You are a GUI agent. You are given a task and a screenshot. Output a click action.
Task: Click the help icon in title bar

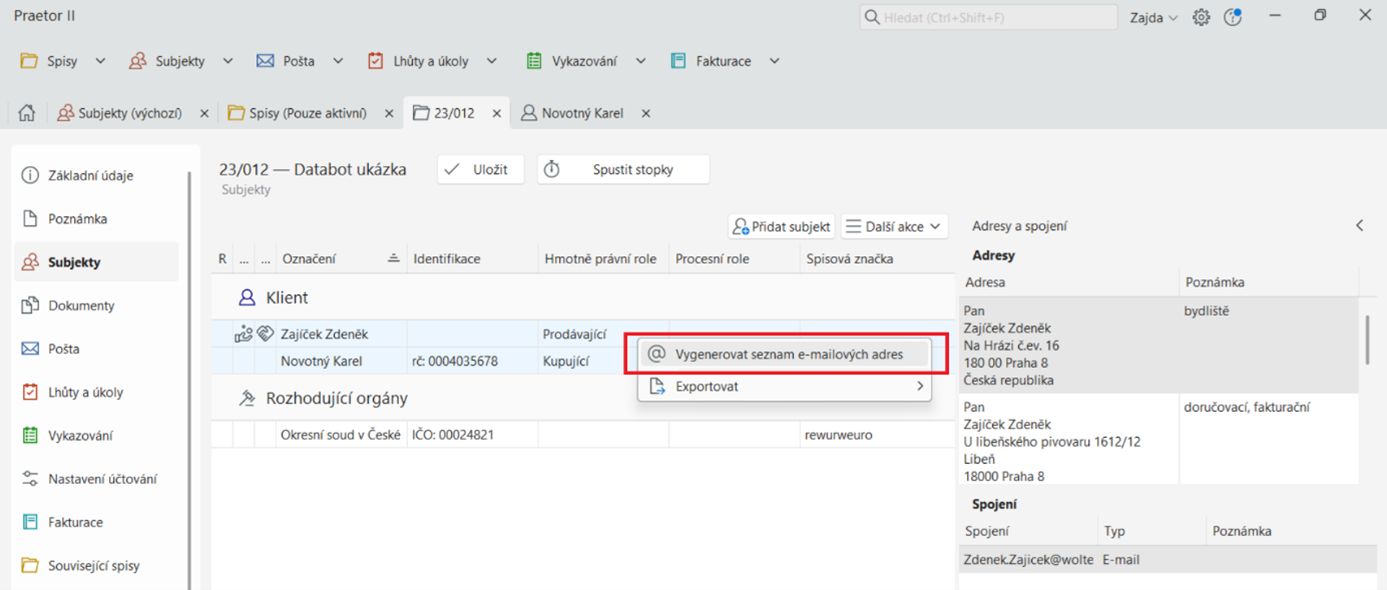(1232, 17)
